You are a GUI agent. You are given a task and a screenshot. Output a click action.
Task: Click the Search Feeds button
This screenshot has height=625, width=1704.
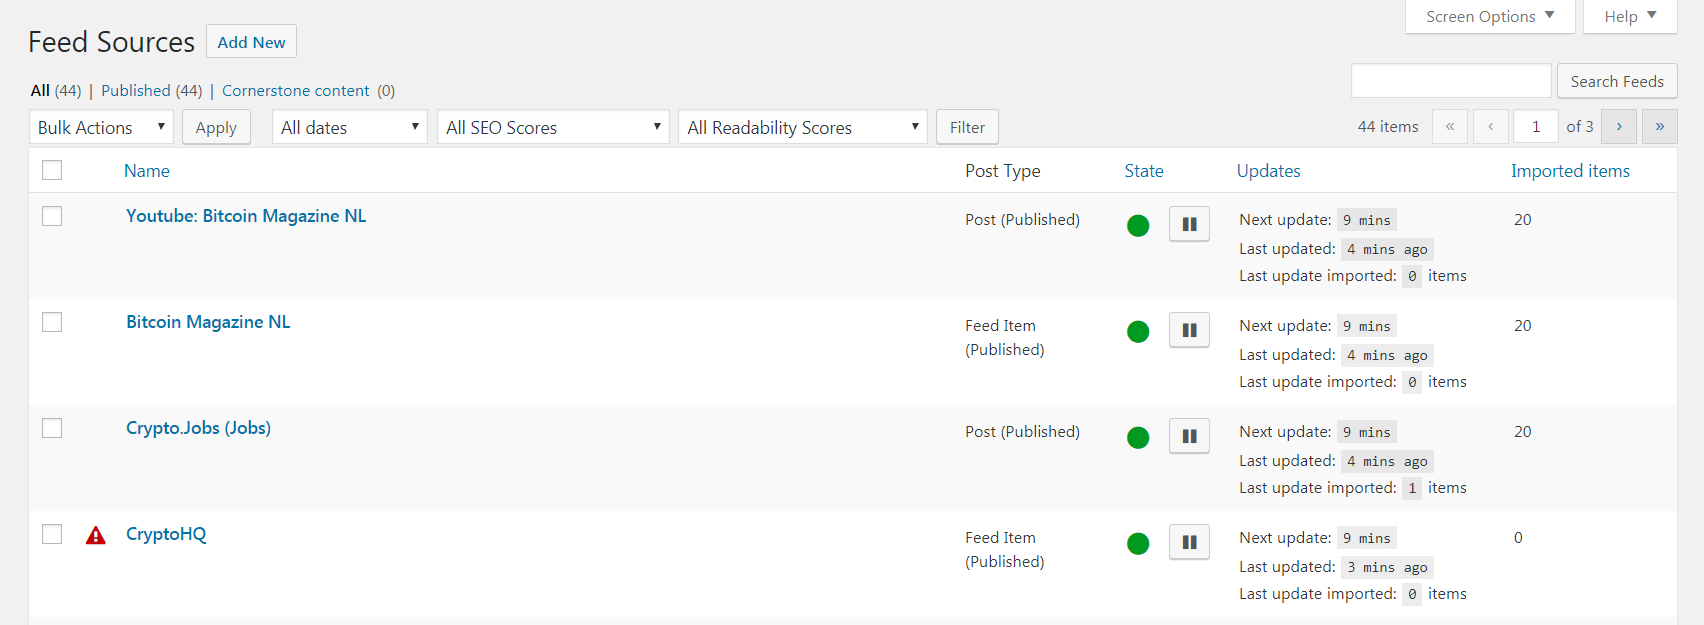1617,81
